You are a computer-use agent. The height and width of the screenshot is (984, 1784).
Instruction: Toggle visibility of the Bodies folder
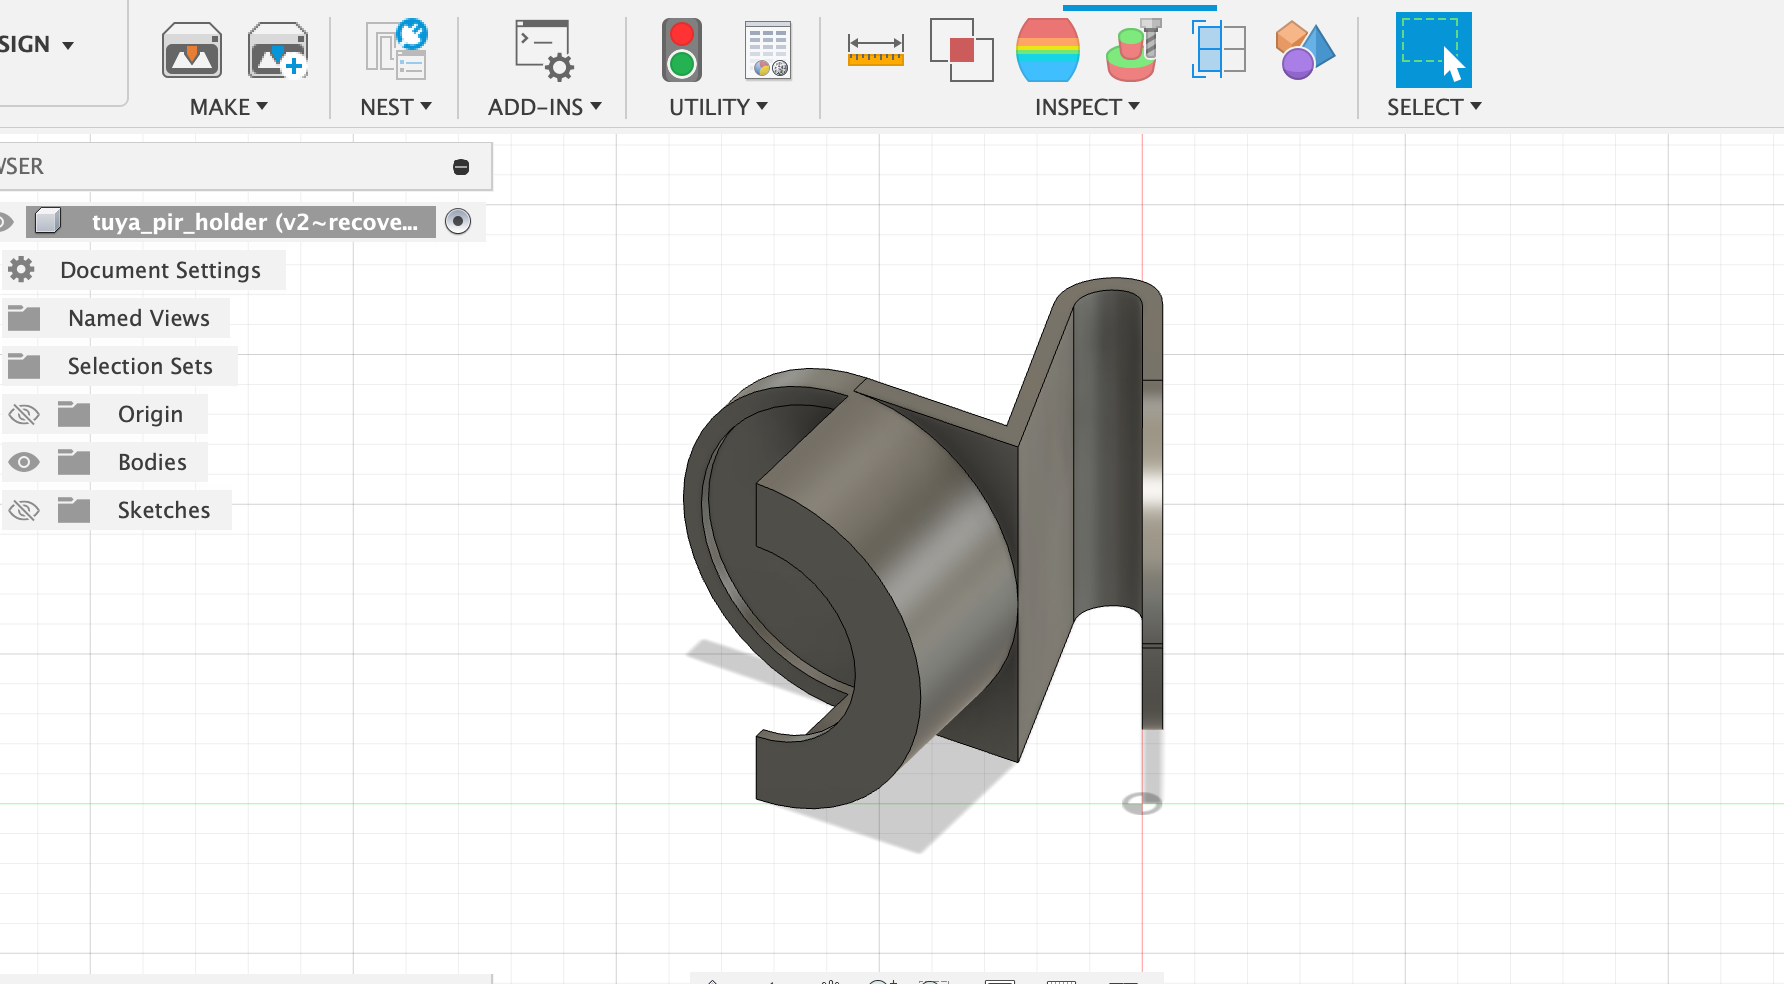(x=24, y=462)
